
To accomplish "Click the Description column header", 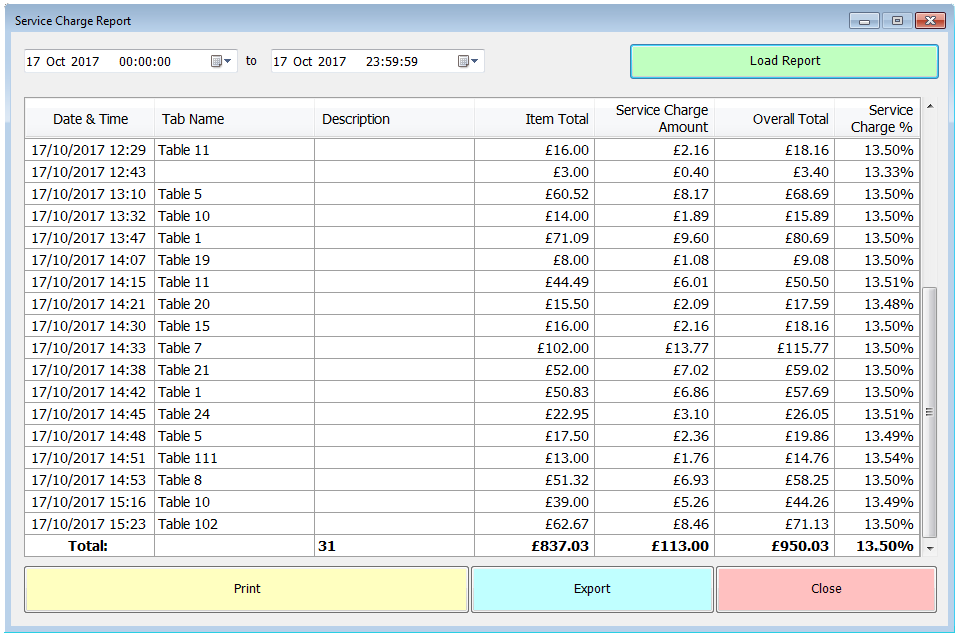I will 394,119.
